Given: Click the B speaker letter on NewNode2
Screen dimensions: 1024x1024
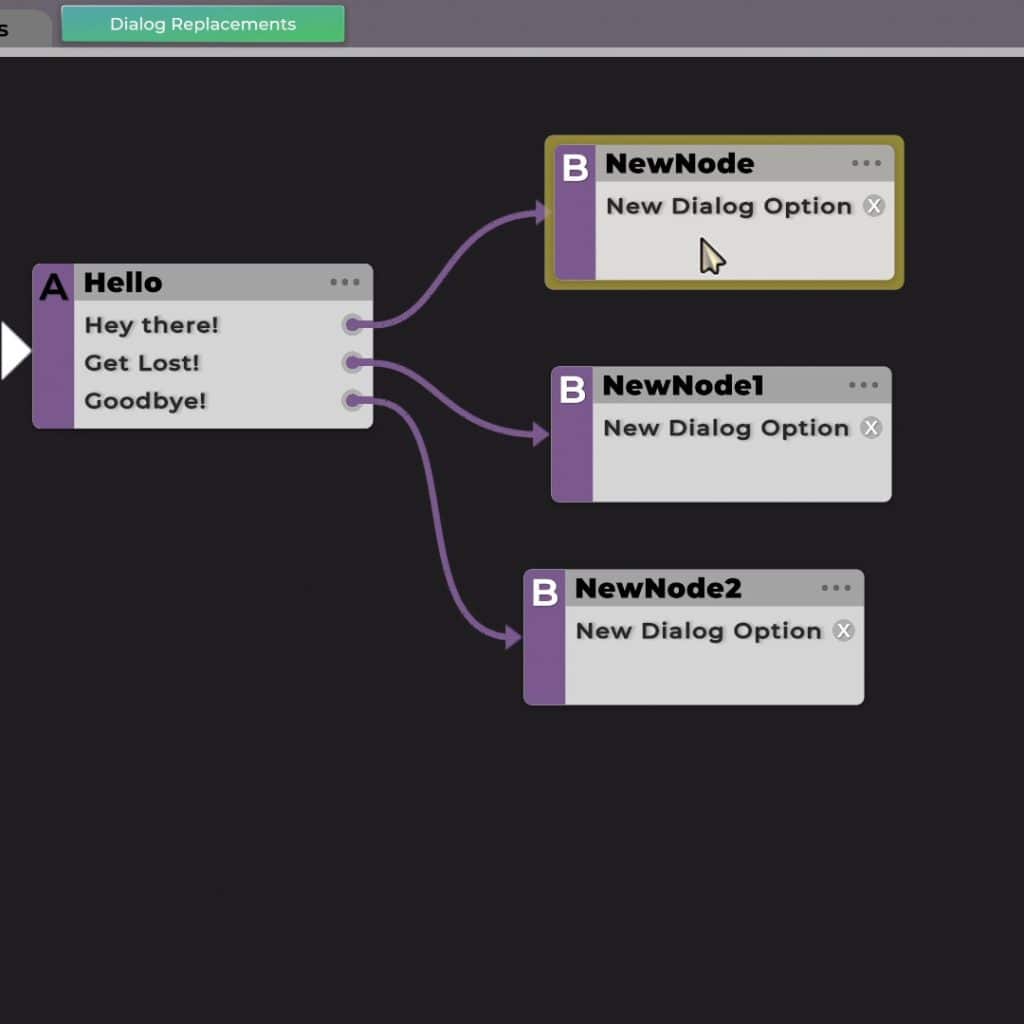Looking at the screenshot, I should (x=544, y=594).
